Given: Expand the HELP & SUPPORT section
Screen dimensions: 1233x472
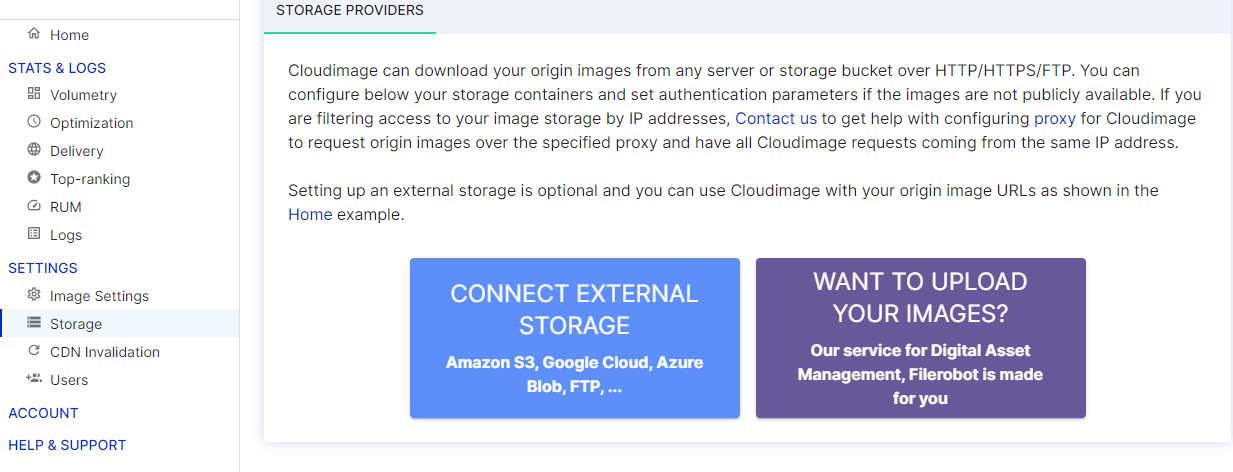Looking at the screenshot, I should (x=67, y=445).
